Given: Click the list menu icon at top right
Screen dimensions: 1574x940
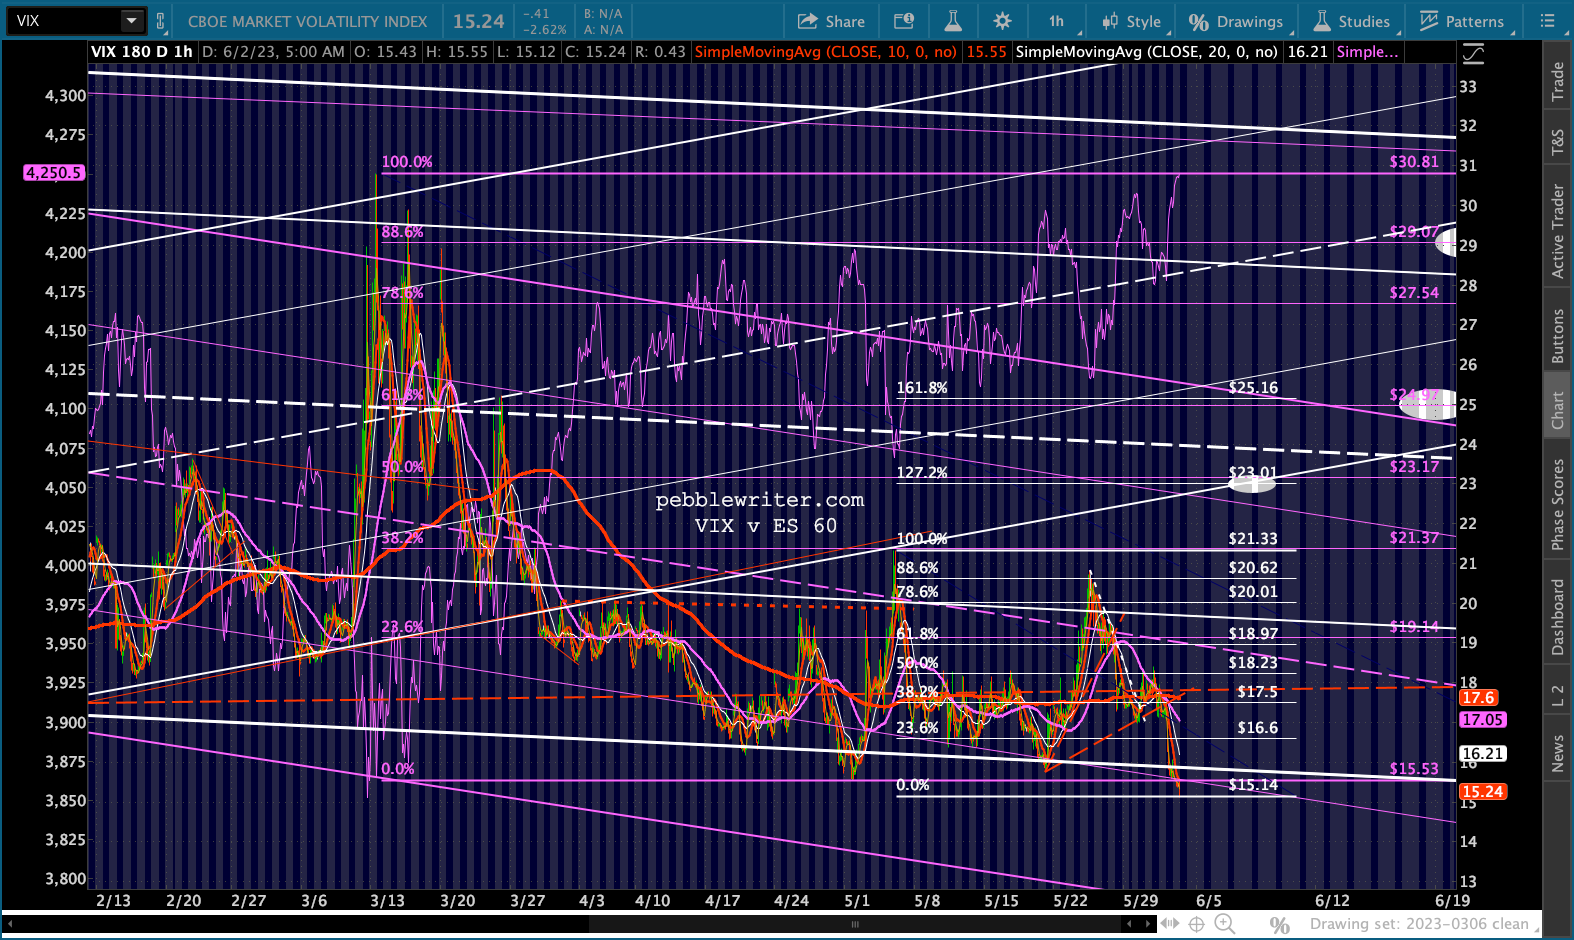Looking at the screenshot, I should 1547,21.
